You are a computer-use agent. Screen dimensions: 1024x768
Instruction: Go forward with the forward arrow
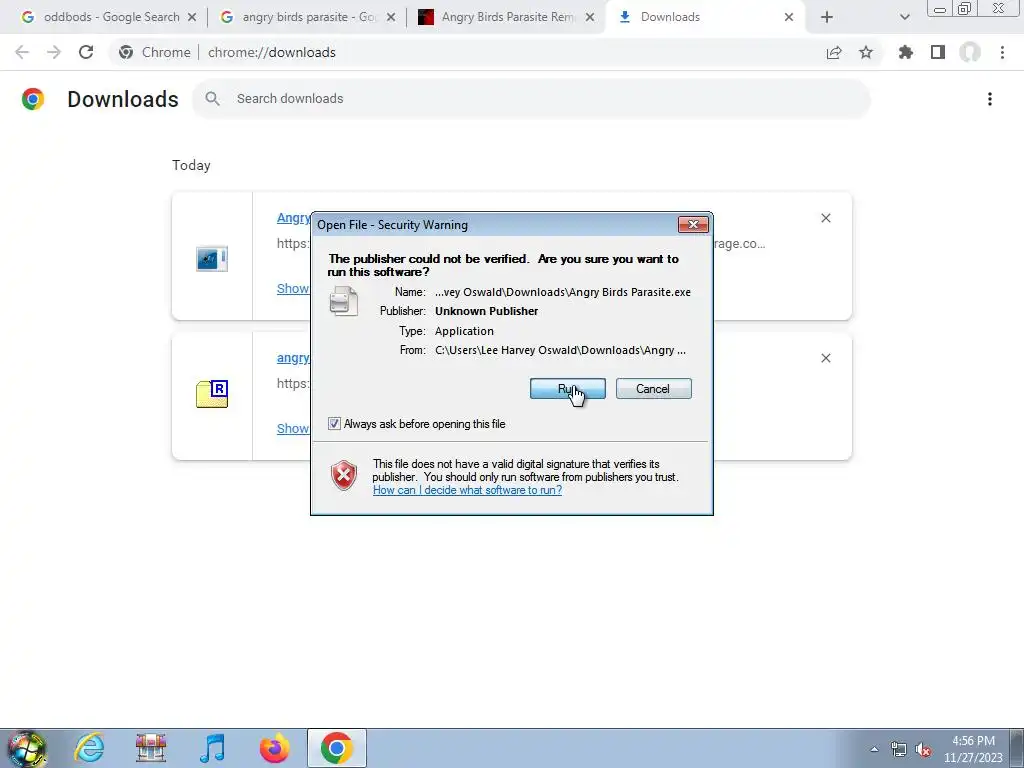54,52
